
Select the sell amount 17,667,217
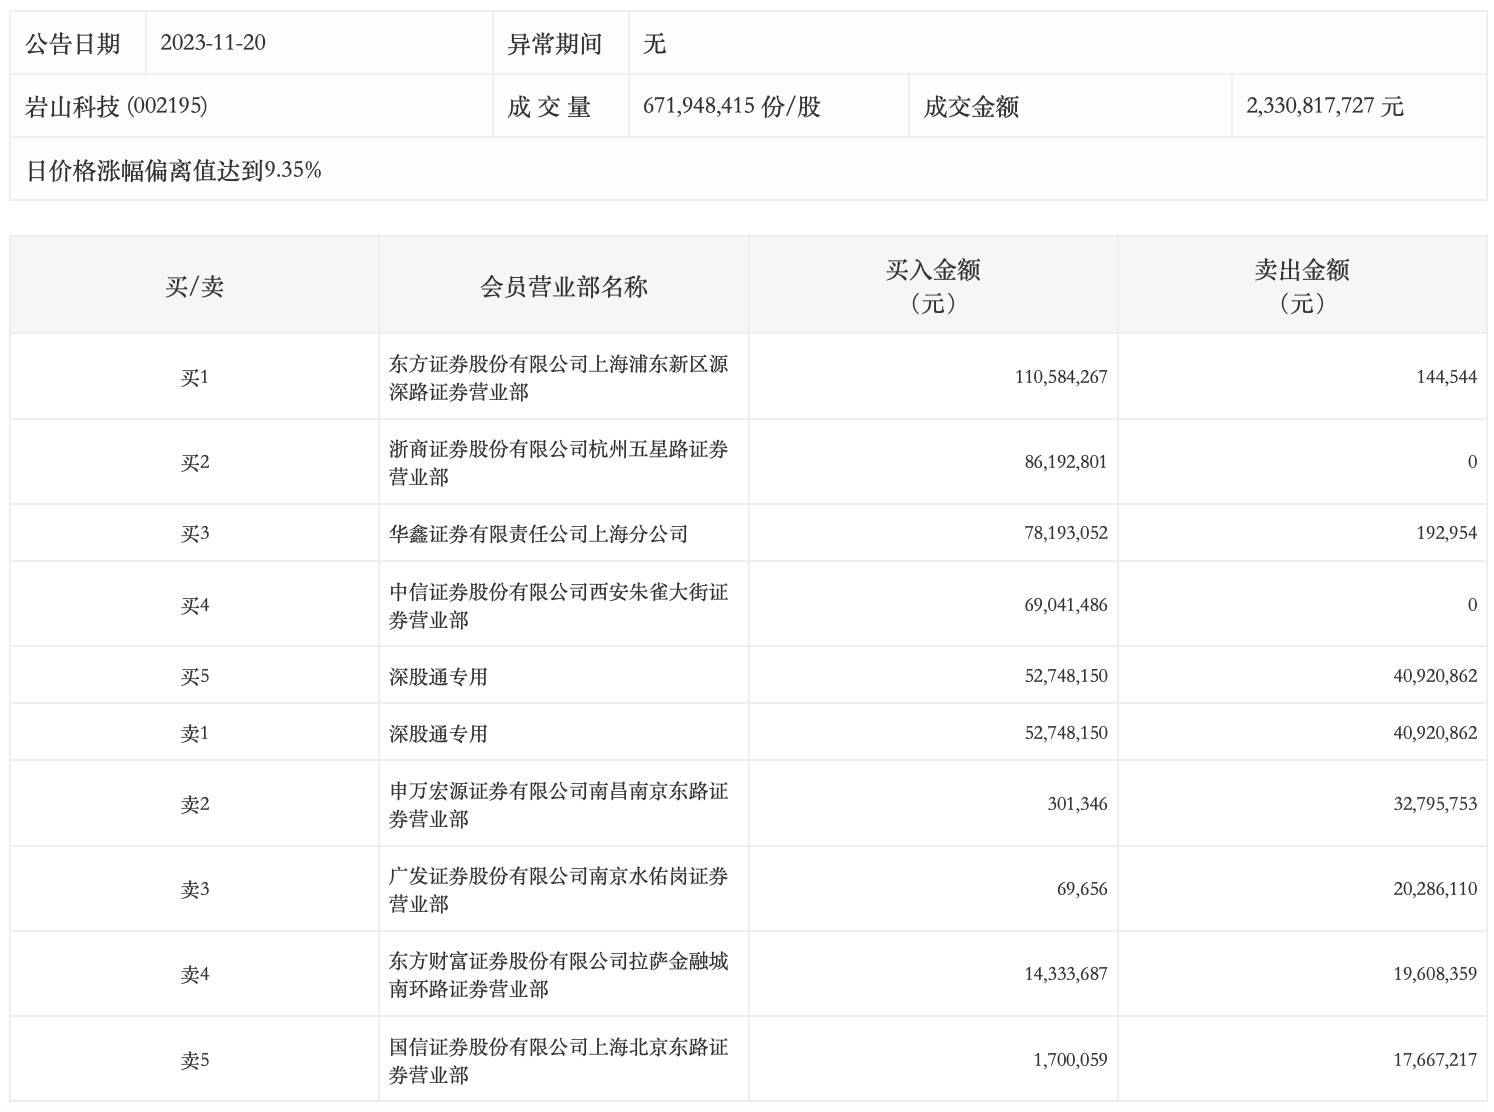[x=1434, y=1060]
